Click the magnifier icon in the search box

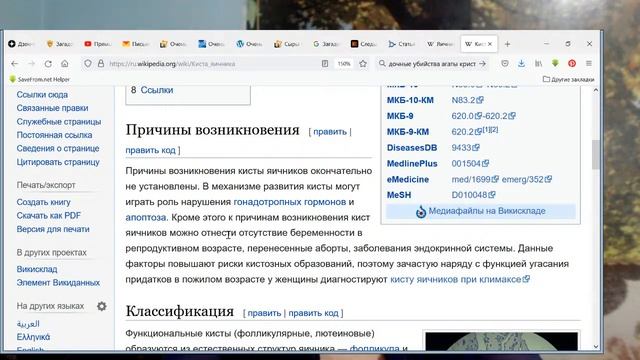tap(382, 64)
